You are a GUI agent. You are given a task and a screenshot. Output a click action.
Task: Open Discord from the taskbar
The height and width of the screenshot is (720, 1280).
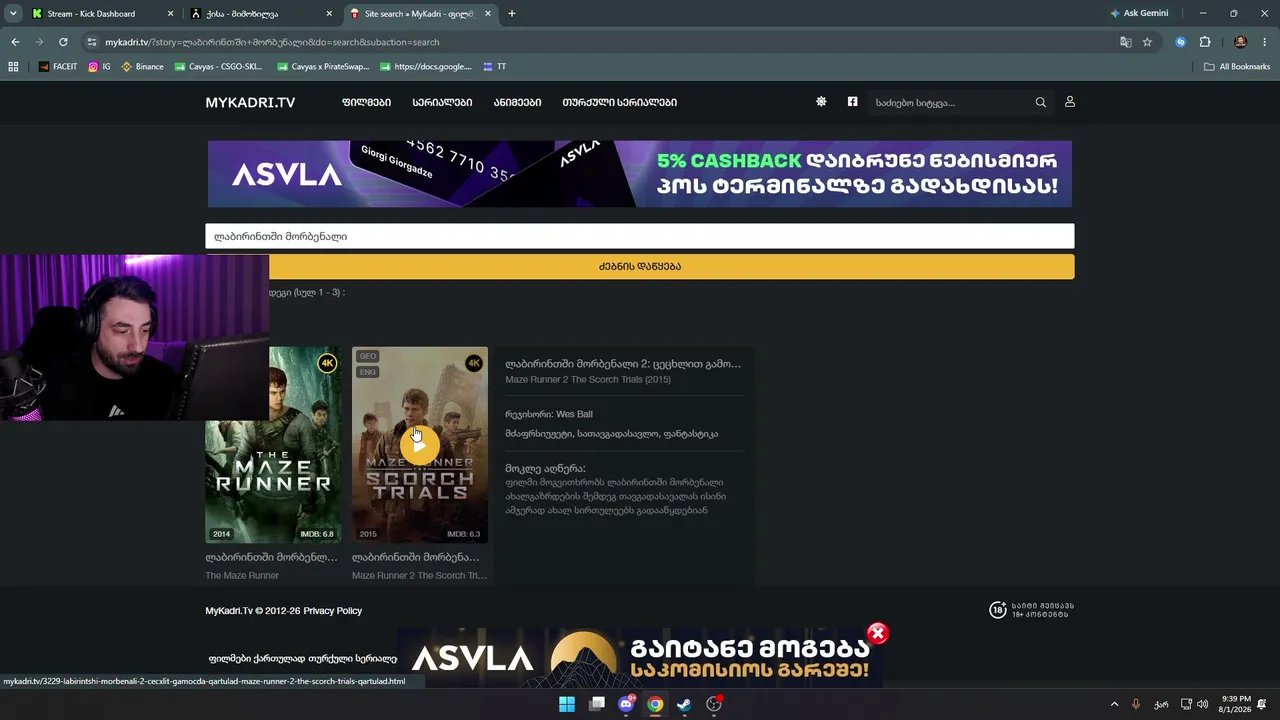(x=626, y=704)
